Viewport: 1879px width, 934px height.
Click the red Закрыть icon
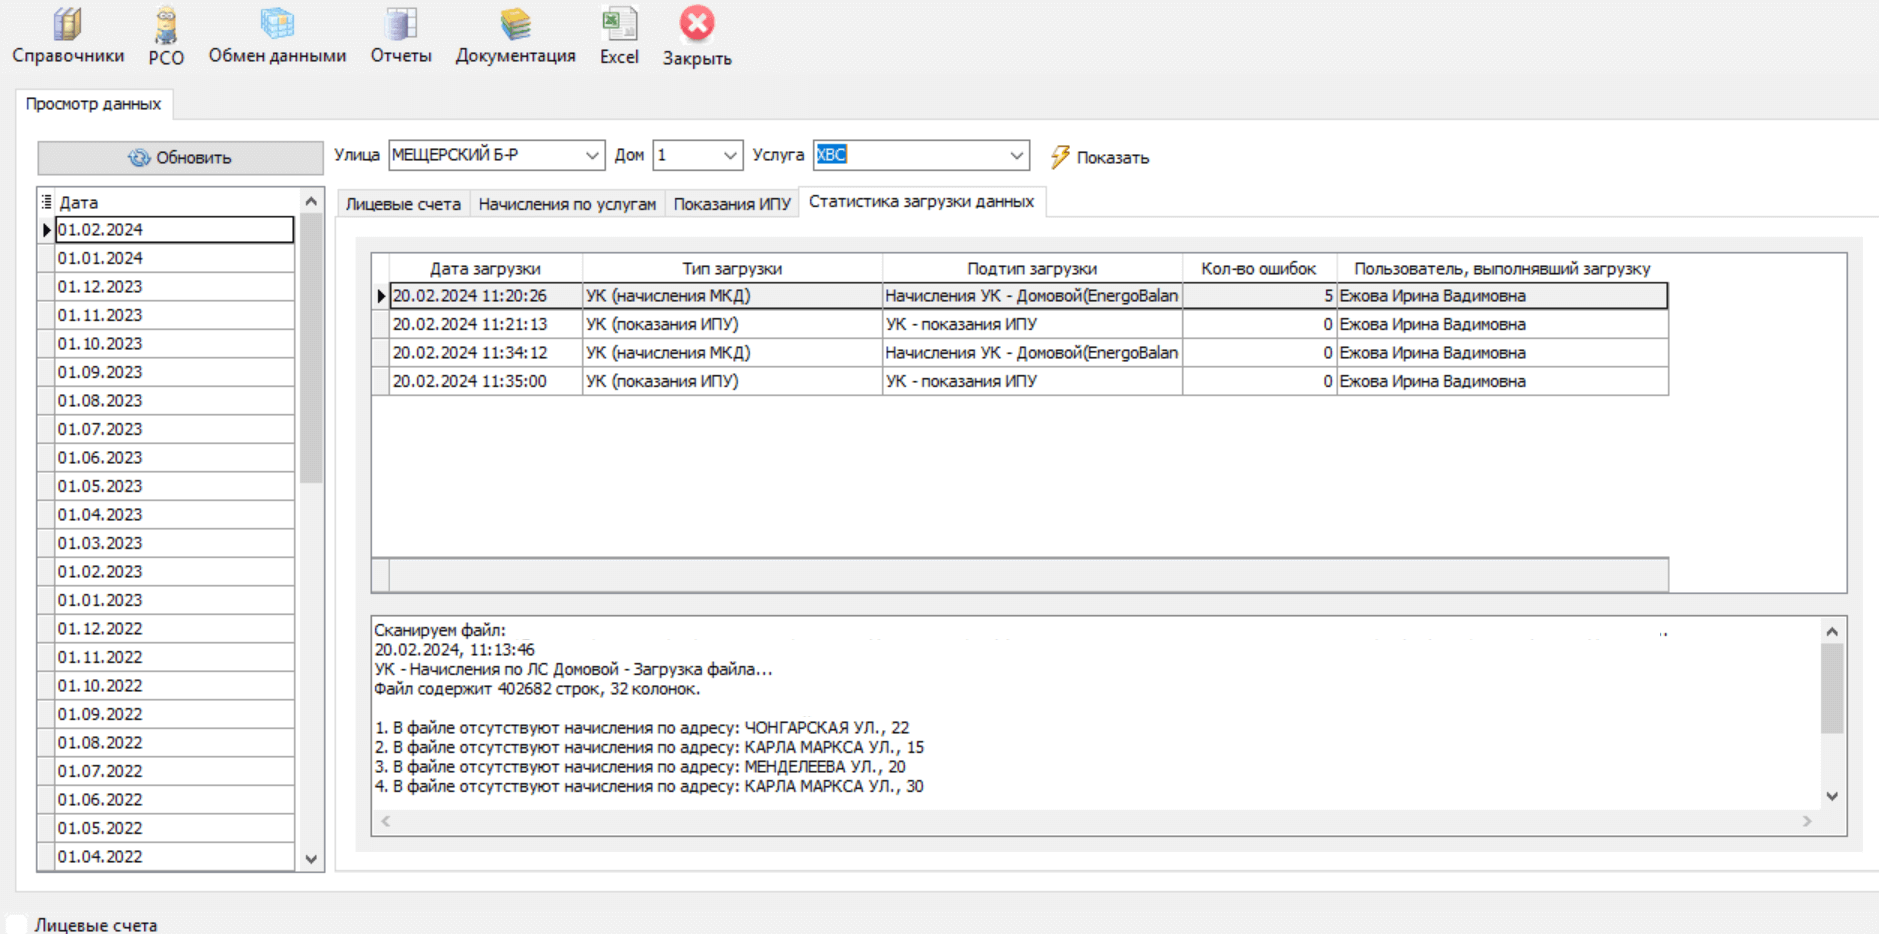(x=697, y=25)
